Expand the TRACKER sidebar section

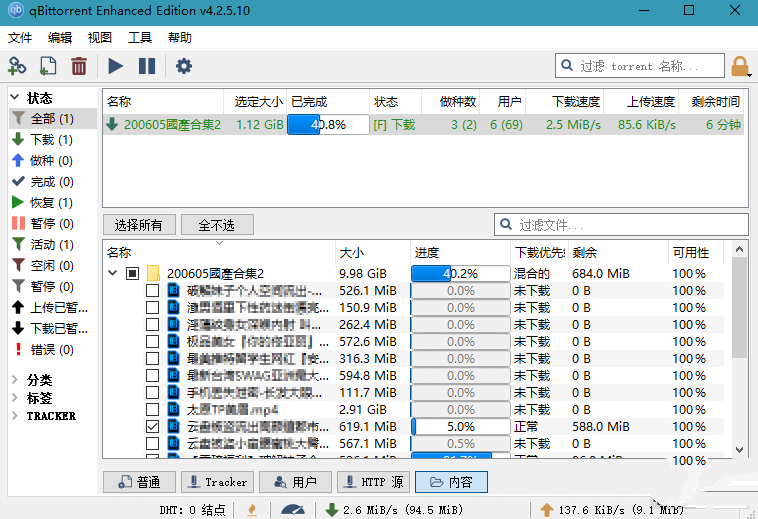point(15,415)
